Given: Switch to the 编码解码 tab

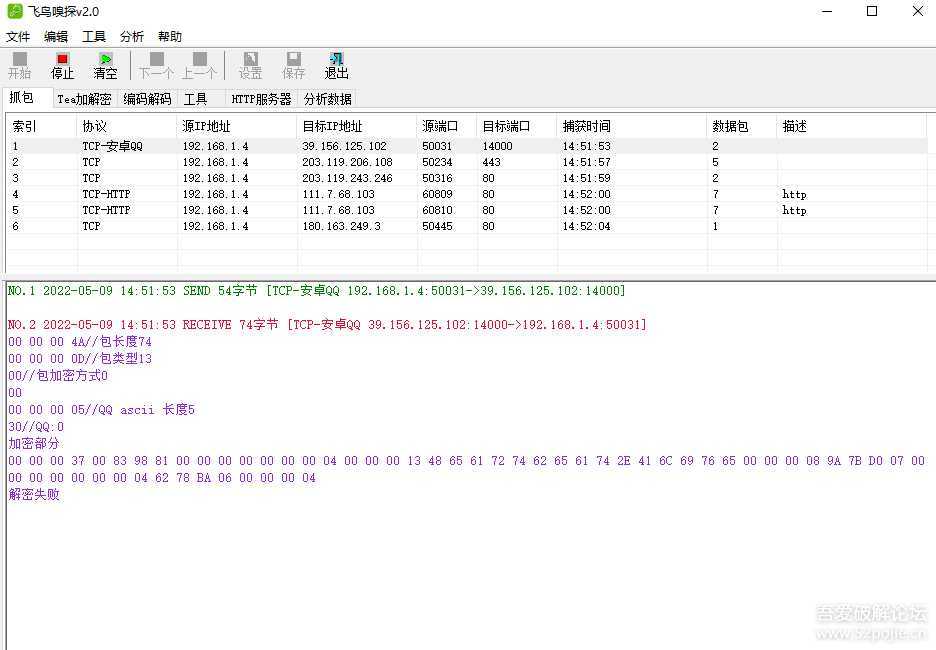Looking at the screenshot, I should pos(147,99).
